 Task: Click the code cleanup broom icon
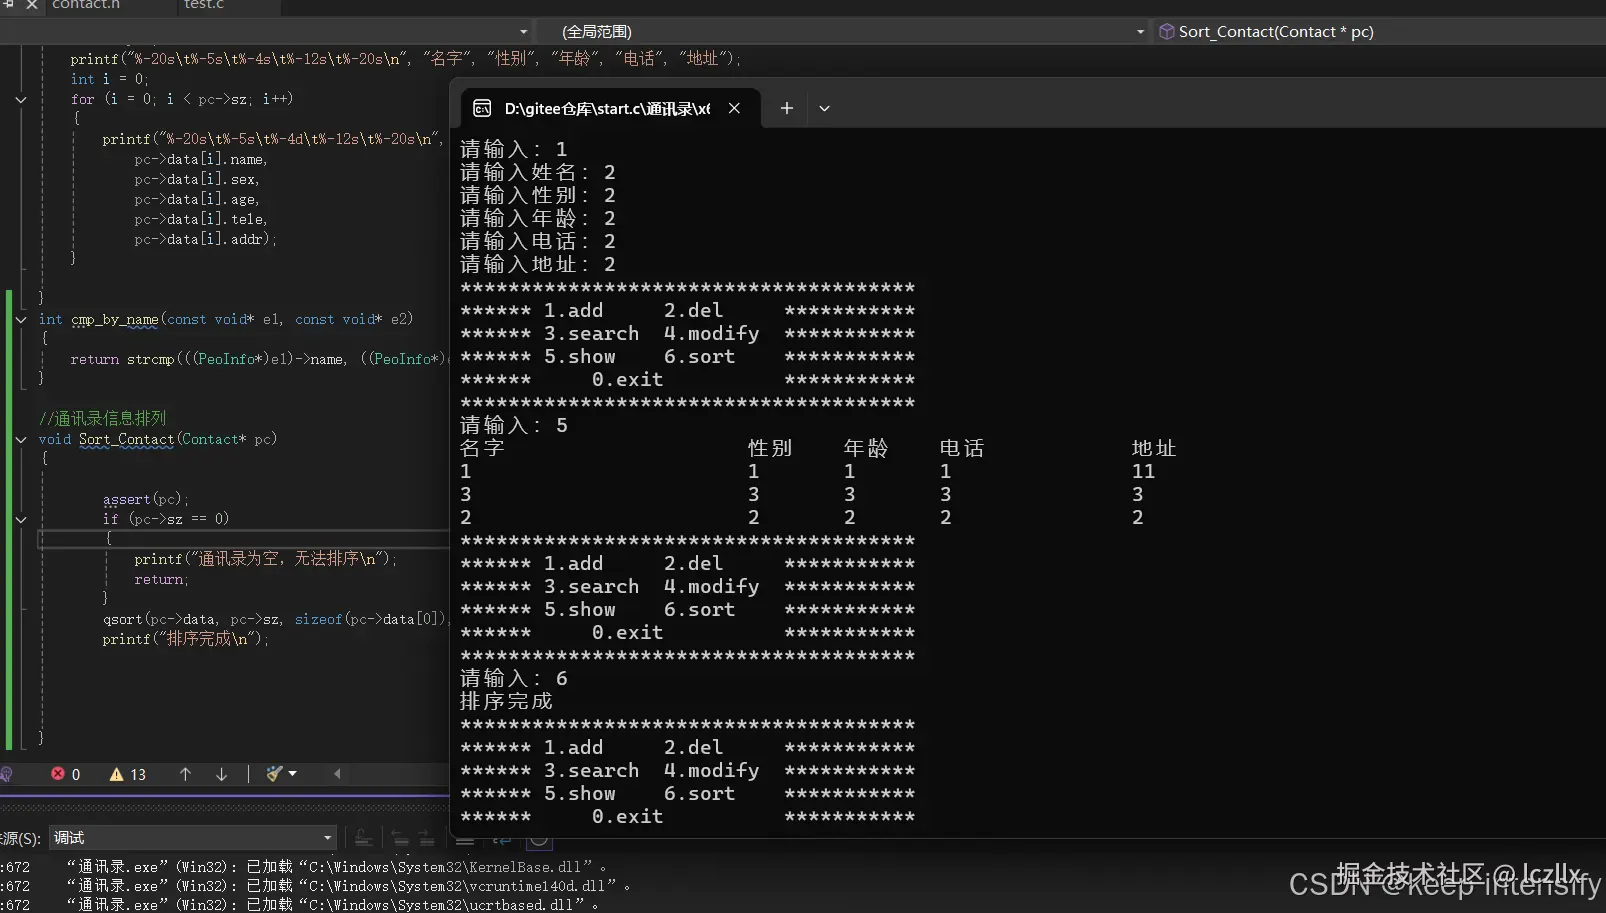click(274, 774)
